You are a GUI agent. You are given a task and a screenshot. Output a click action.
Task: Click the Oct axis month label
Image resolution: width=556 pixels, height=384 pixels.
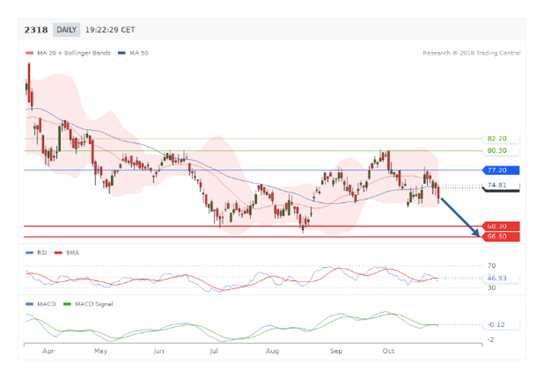pyautogui.click(x=388, y=351)
